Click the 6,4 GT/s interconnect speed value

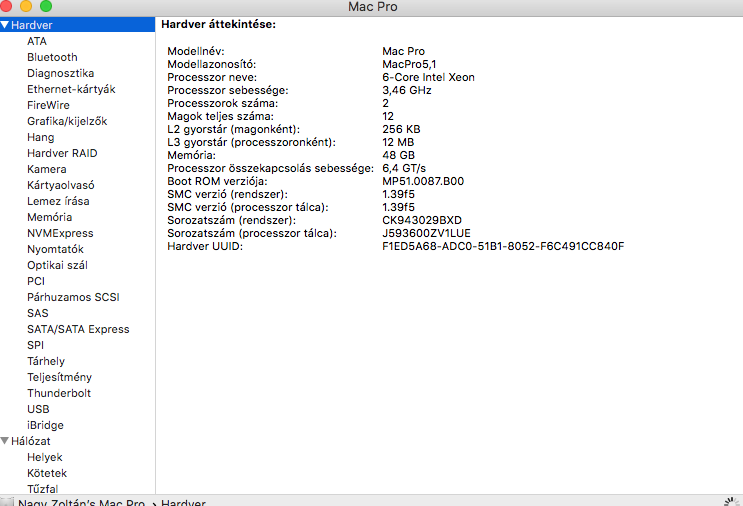point(404,168)
